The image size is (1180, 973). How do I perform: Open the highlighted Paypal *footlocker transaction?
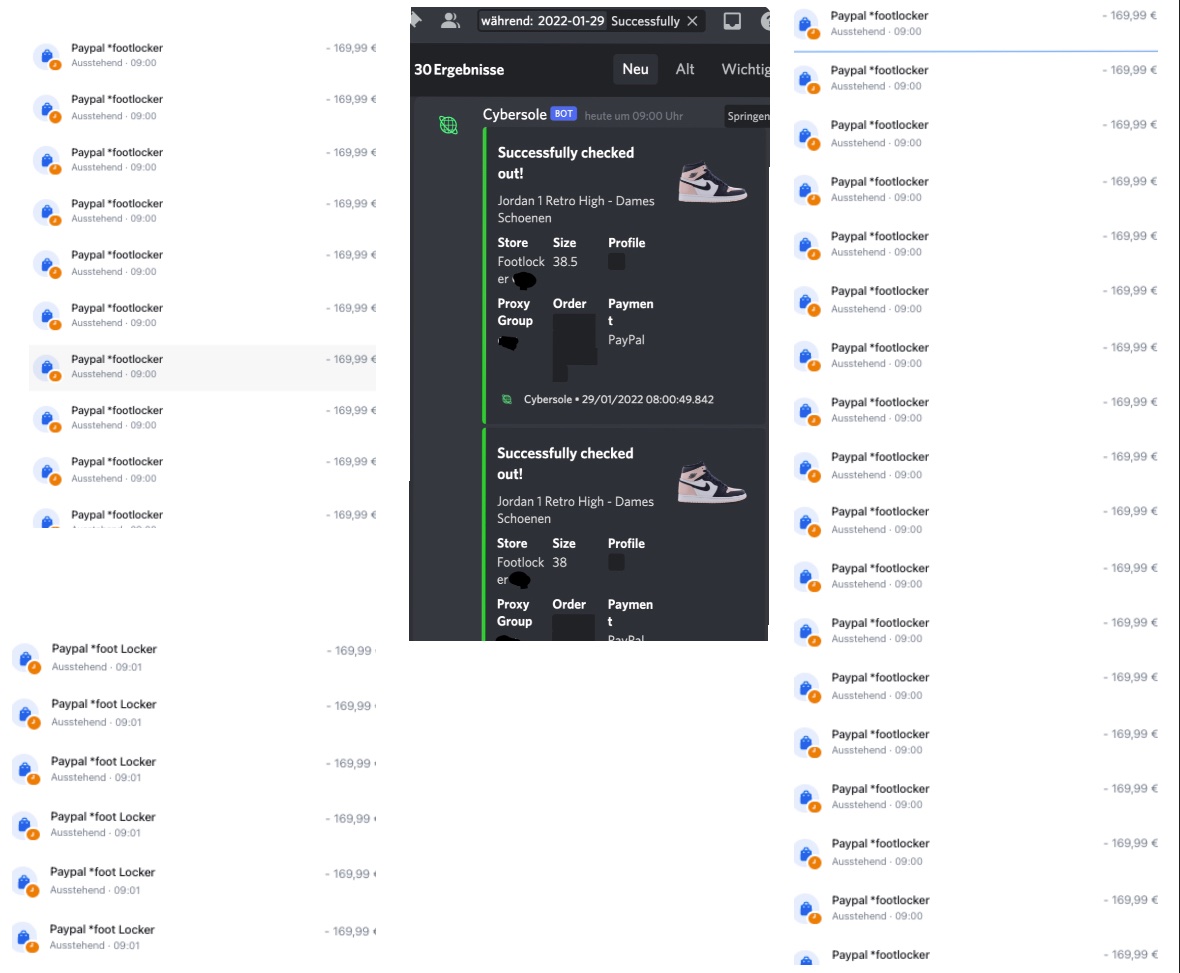(x=202, y=367)
